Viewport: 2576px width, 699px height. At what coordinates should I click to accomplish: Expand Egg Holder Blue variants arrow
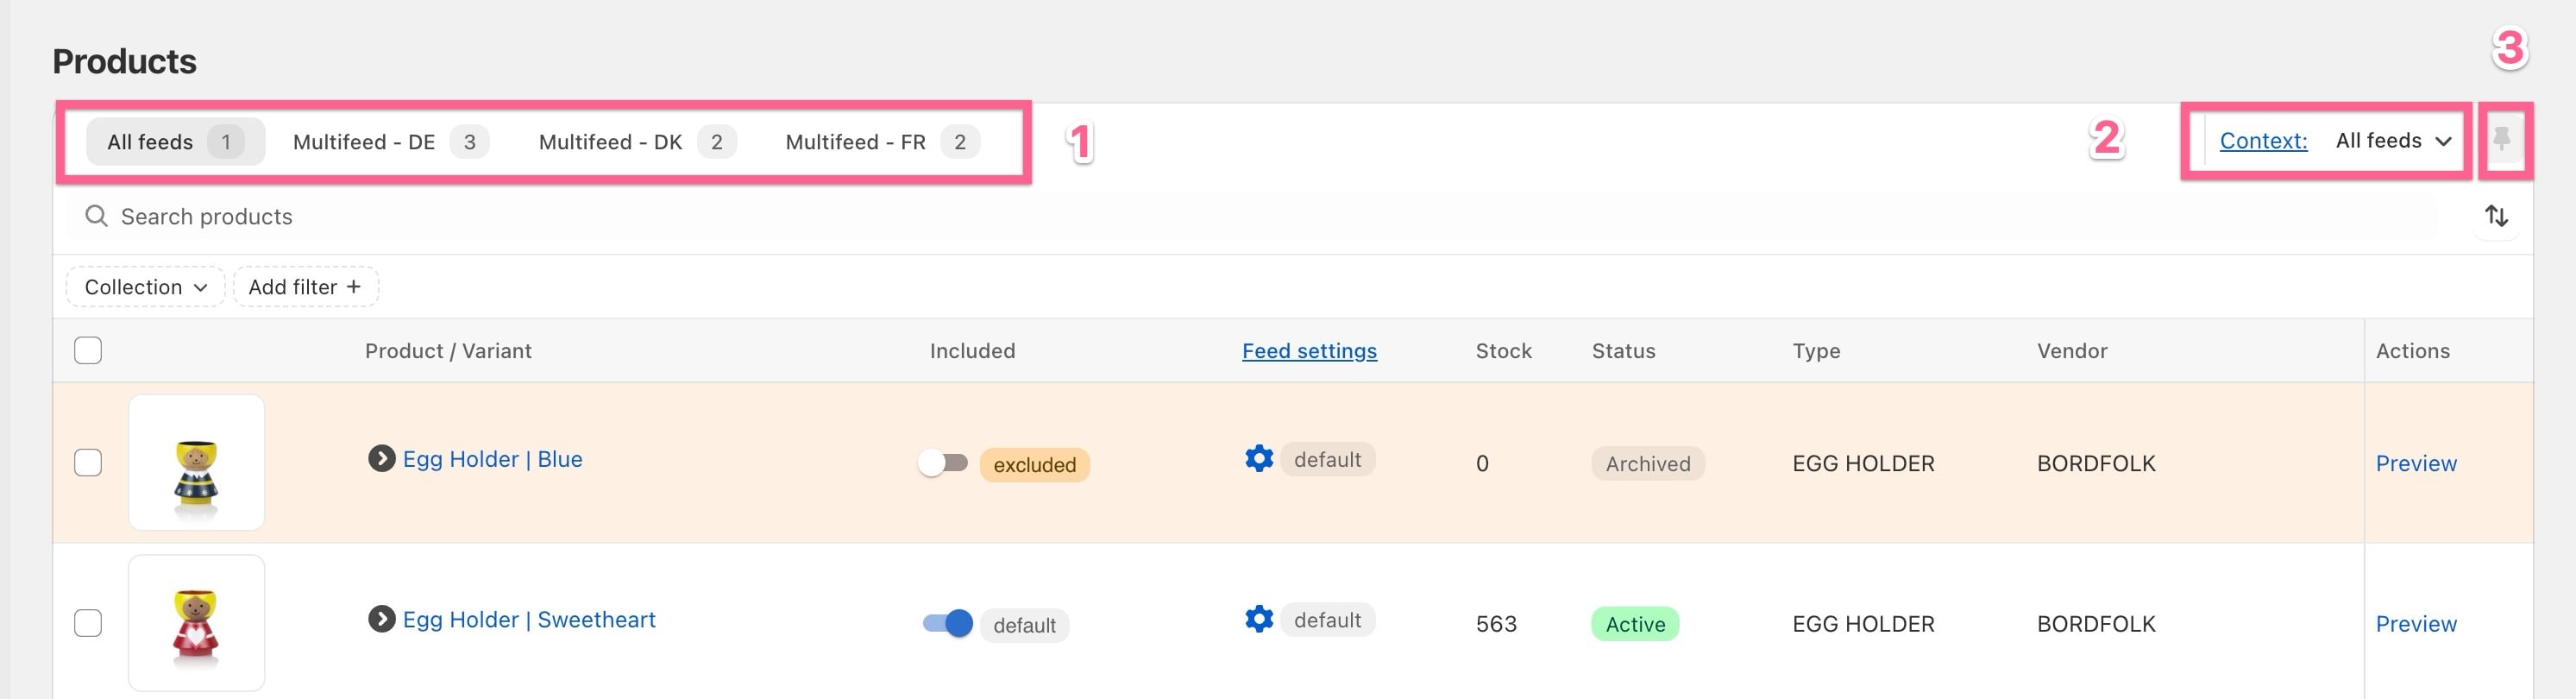pyautogui.click(x=381, y=459)
